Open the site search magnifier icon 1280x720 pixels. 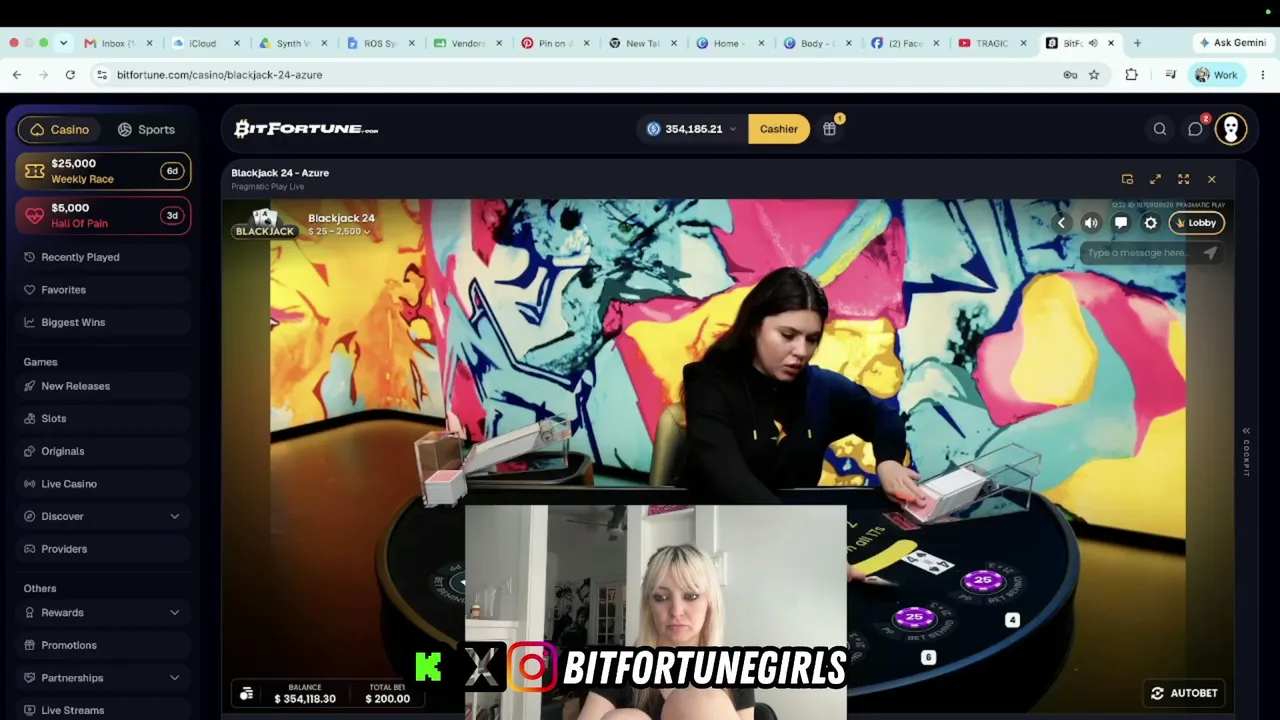click(x=1160, y=129)
